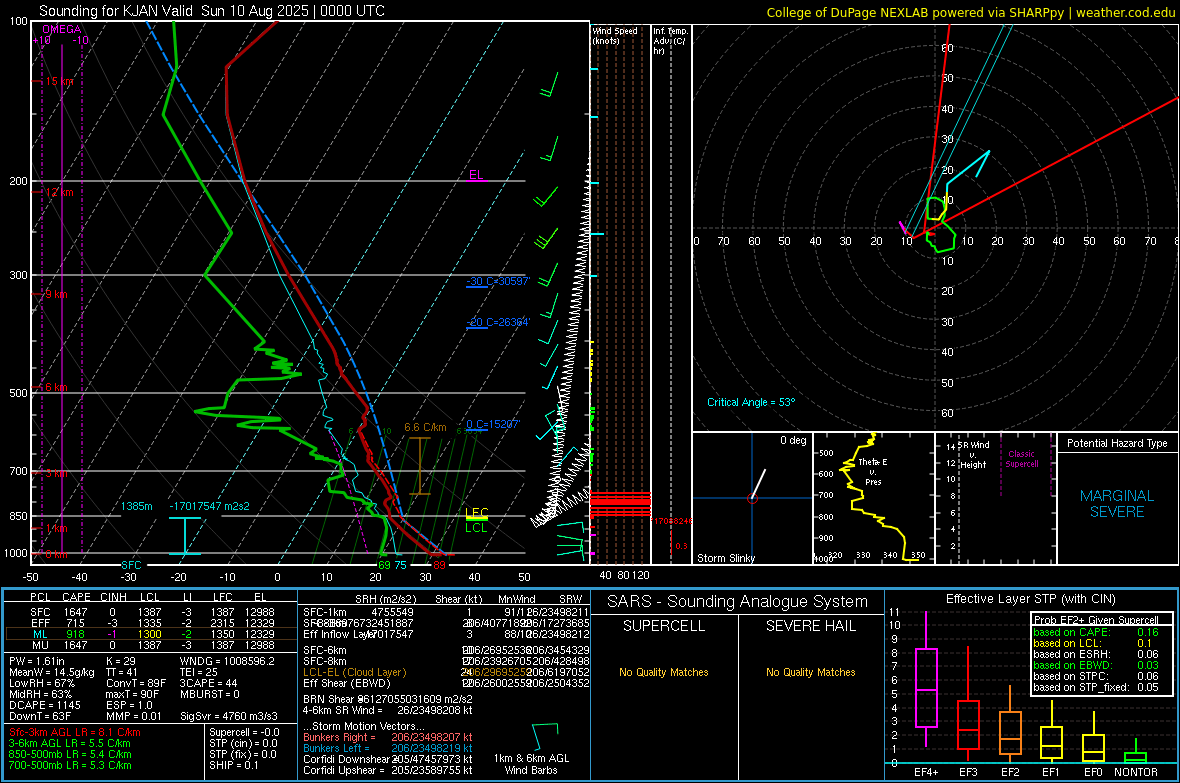1180x783 pixels.
Task: Select the 'Eff Shear (EBWD)' row
Action: click(446, 683)
